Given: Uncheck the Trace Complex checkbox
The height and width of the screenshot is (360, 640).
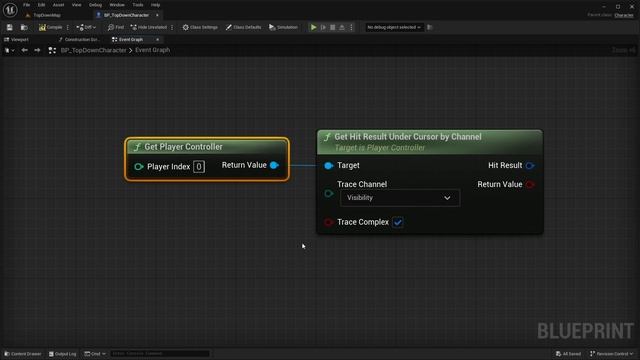Looking at the screenshot, I should point(398,222).
